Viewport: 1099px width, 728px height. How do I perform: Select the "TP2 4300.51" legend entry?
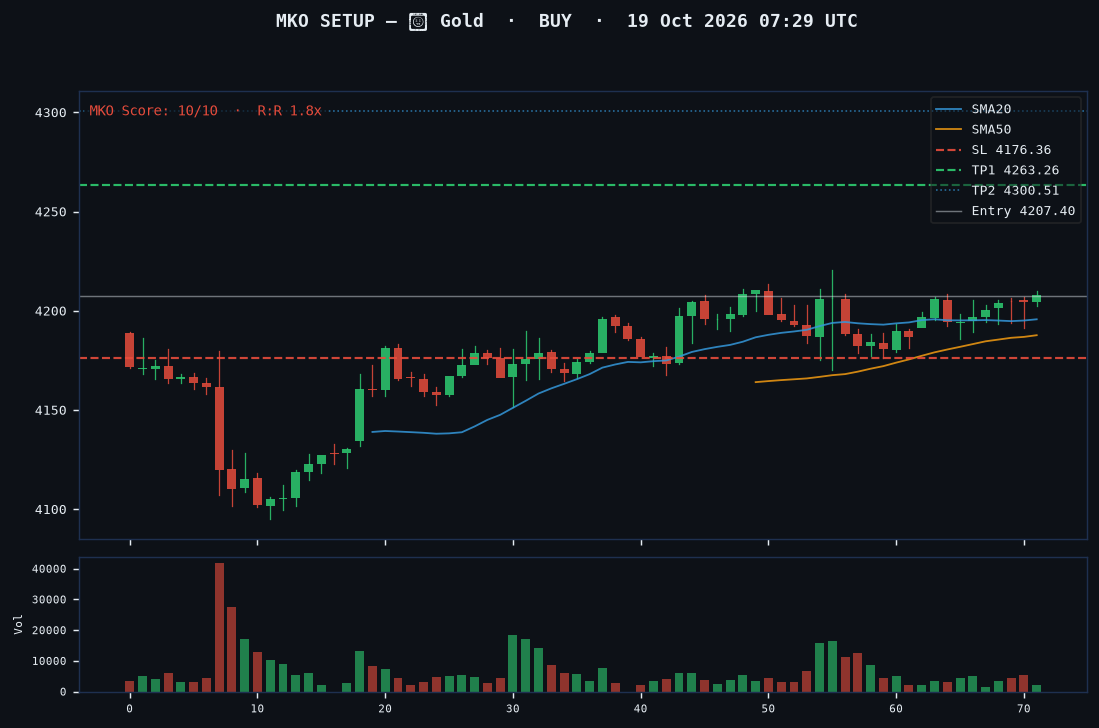tap(1015, 191)
